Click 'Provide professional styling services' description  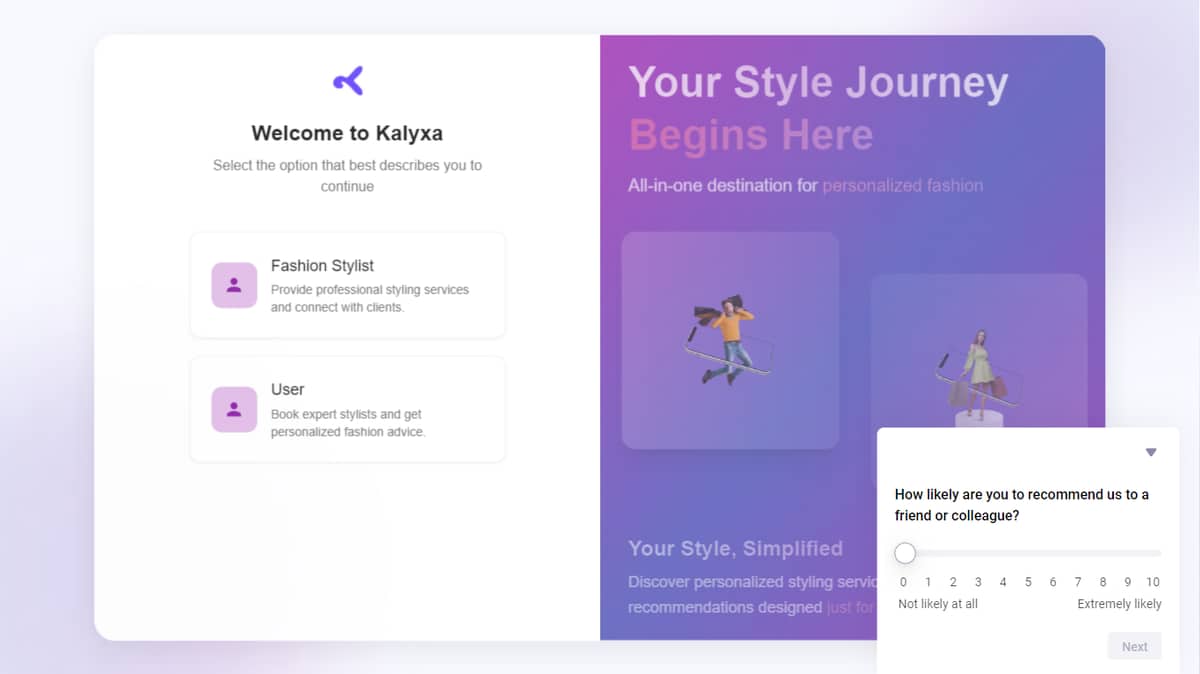pos(370,298)
